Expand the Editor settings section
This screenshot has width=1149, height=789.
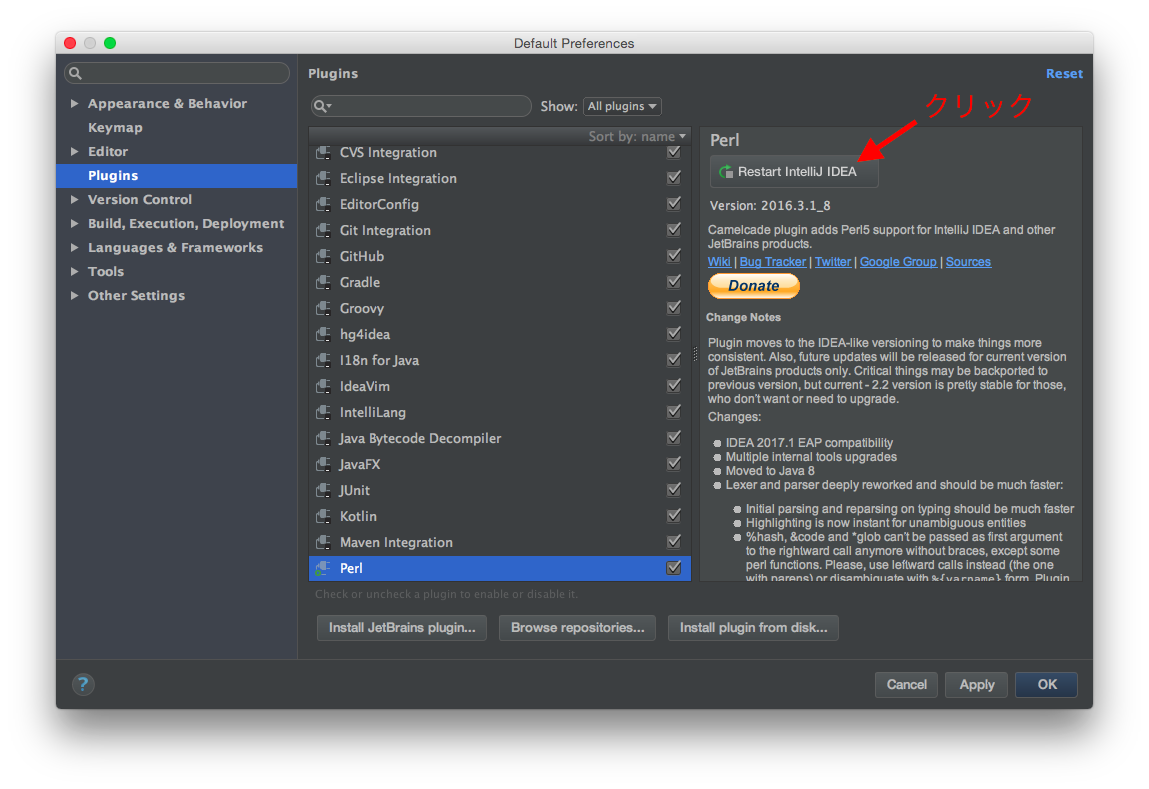(x=74, y=152)
